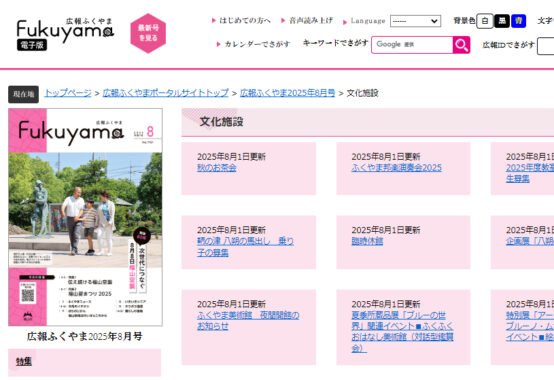Select black 黒 background color
This screenshot has width=554, height=380.
point(502,21)
